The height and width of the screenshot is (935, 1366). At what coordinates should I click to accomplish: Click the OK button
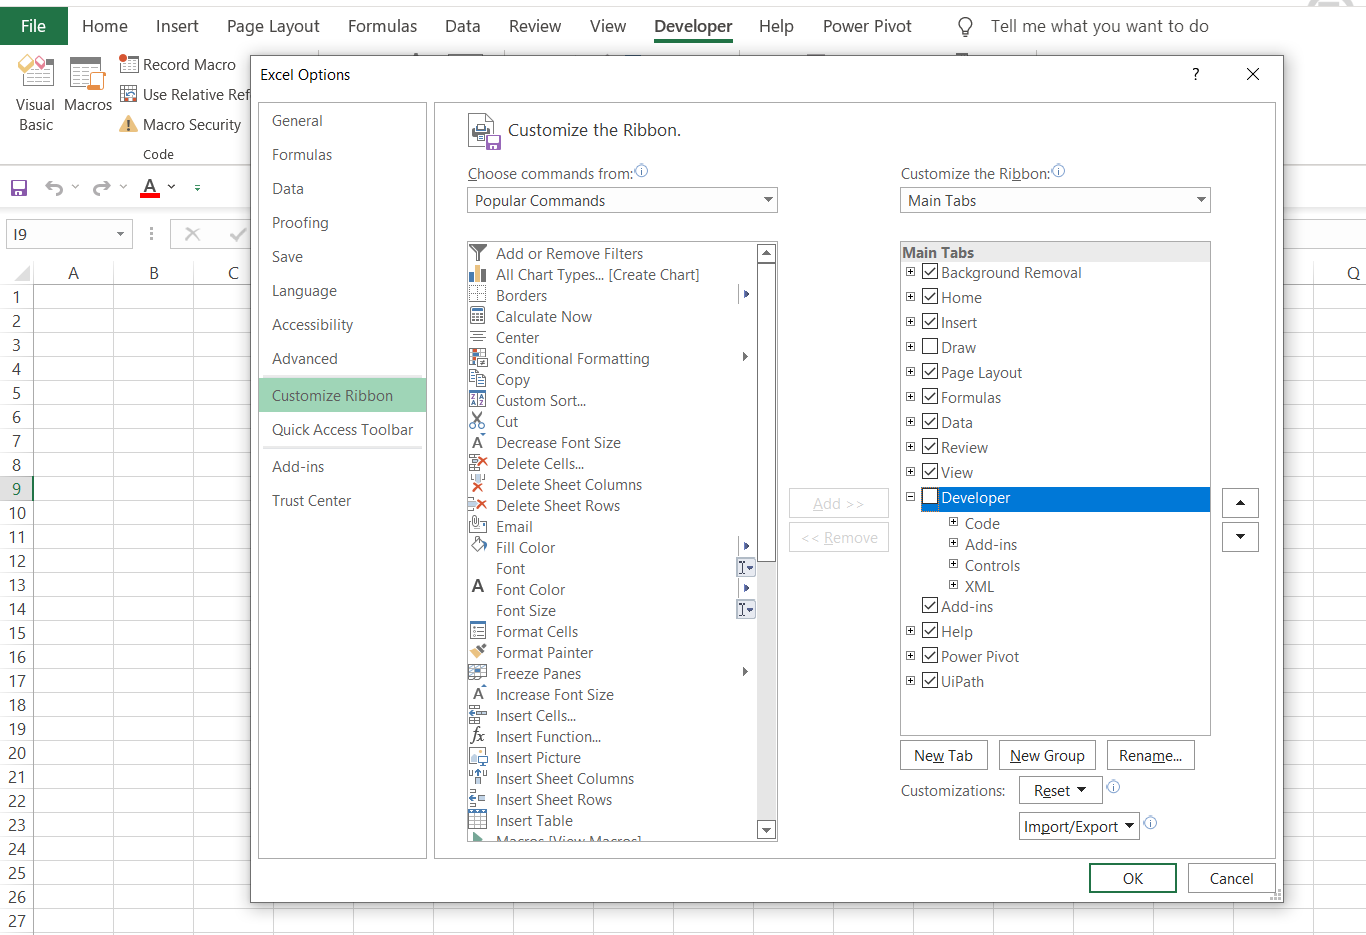pos(1132,878)
